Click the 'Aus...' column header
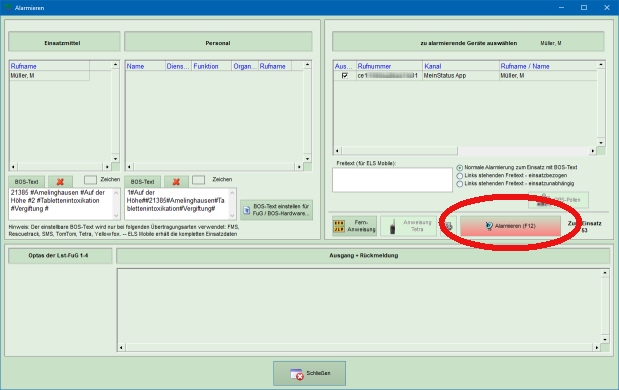Viewport: 619px width, 390px height. point(345,66)
